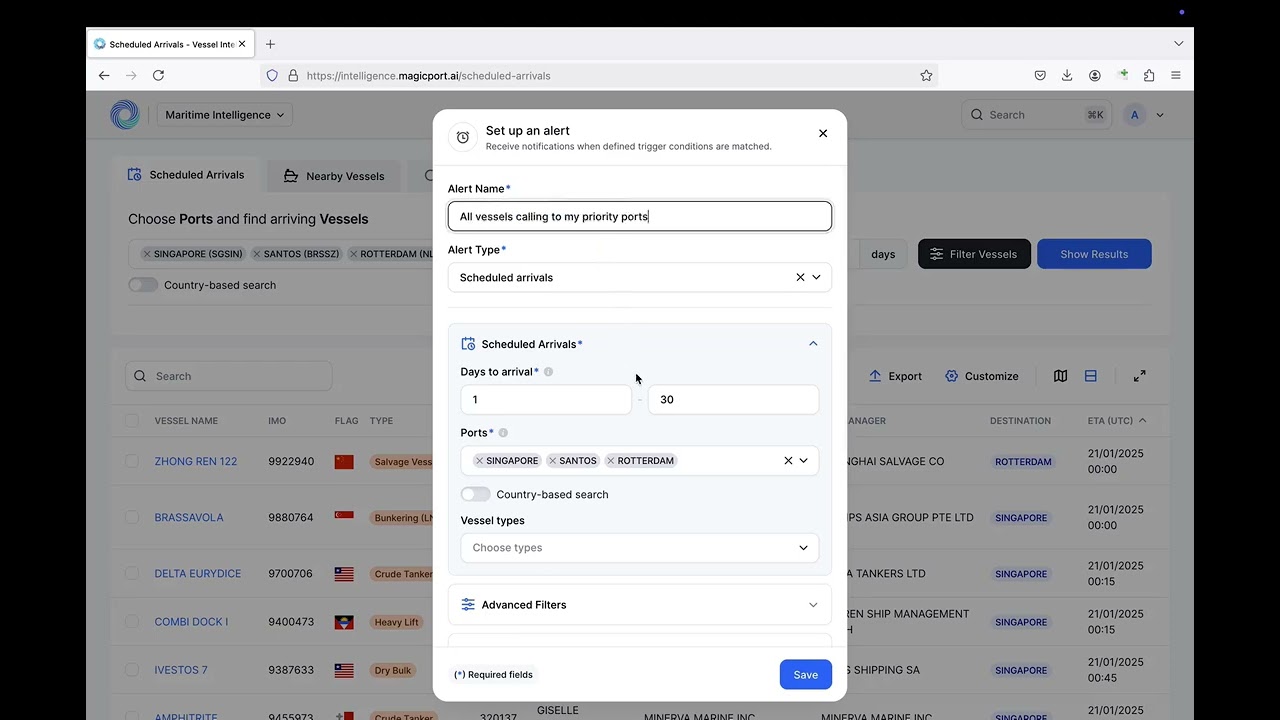The height and width of the screenshot is (720, 1280).
Task: Close the Set up an alert dialog
Action: pyautogui.click(x=823, y=133)
